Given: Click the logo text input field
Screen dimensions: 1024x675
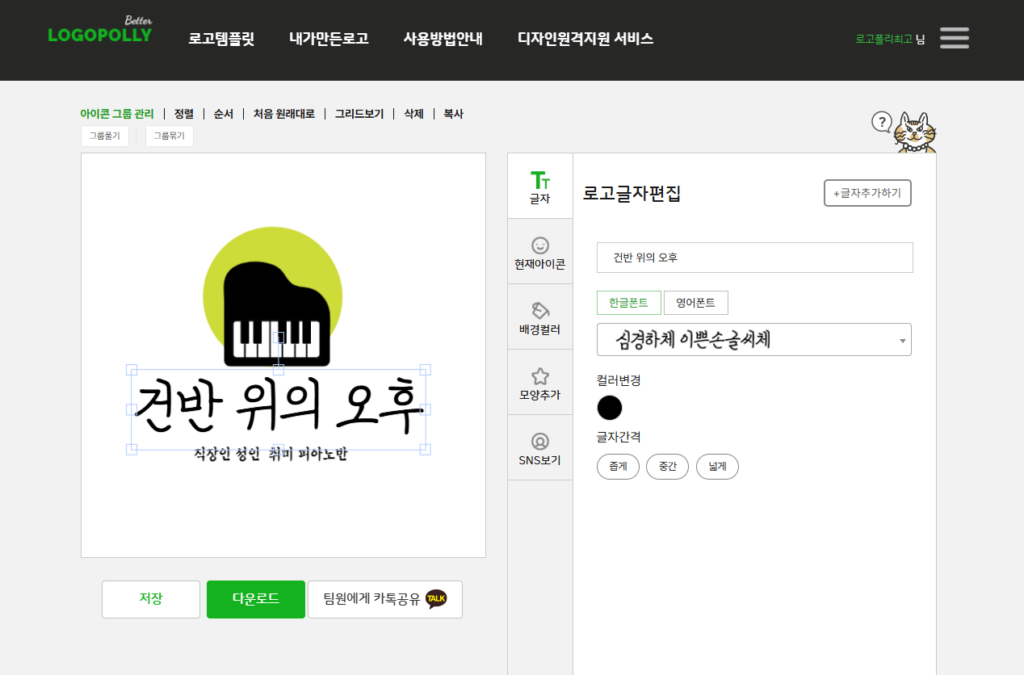Looking at the screenshot, I should click(x=755, y=258).
